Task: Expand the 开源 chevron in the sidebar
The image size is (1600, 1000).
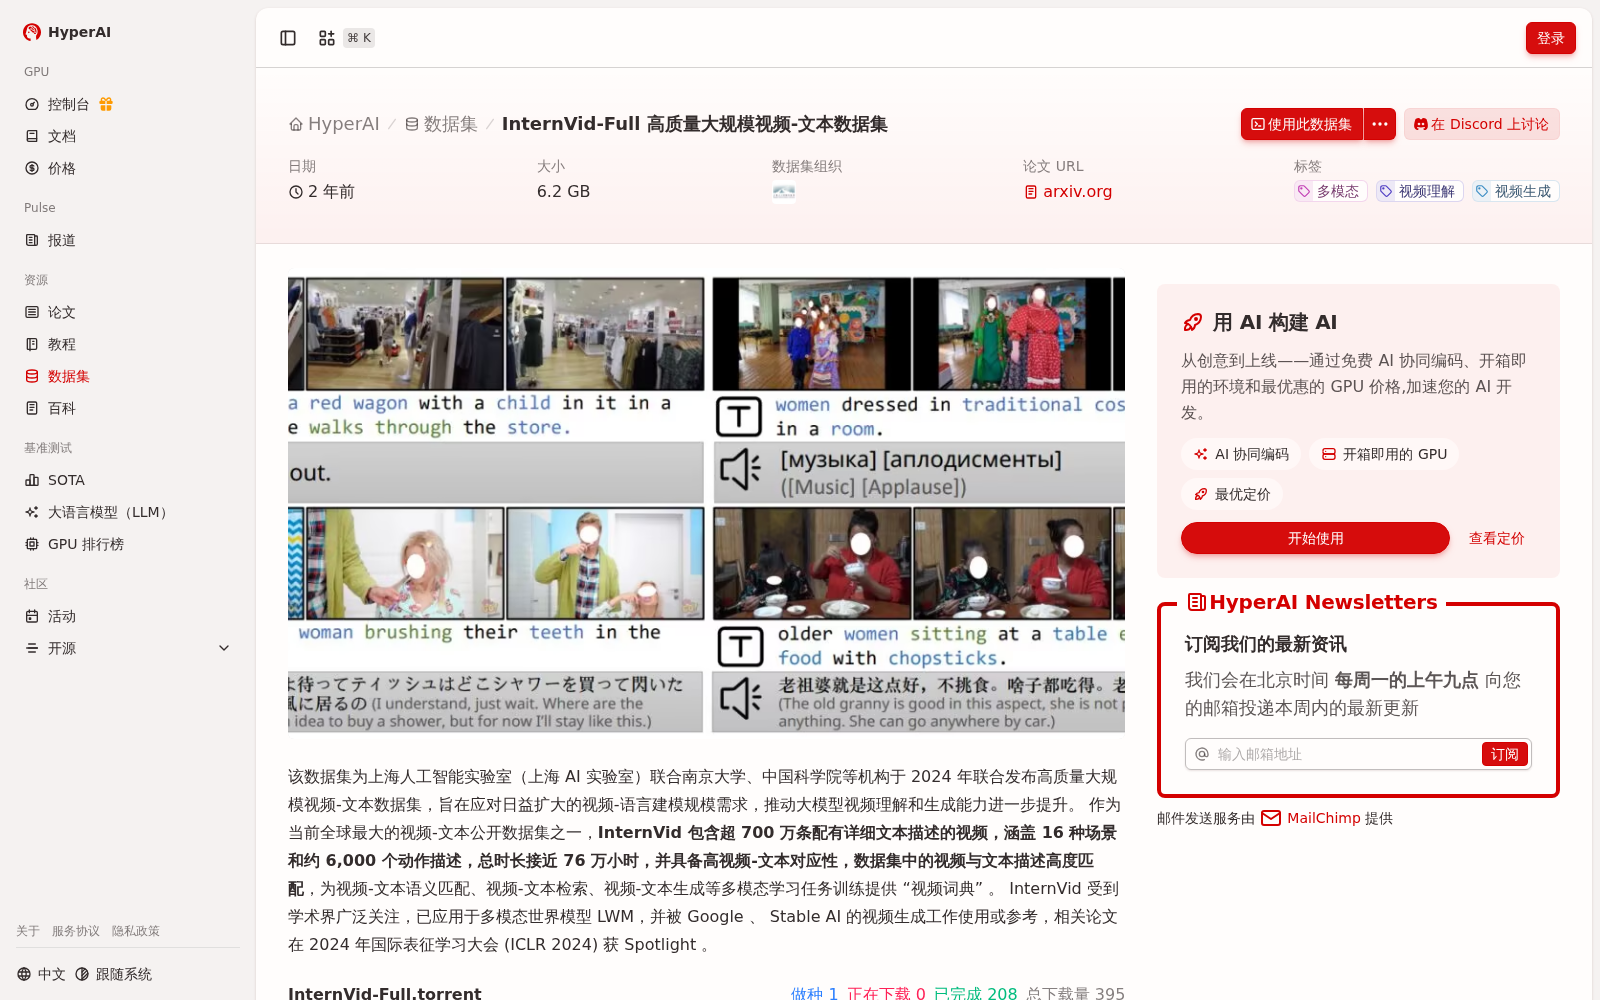Action: [x=224, y=648]
